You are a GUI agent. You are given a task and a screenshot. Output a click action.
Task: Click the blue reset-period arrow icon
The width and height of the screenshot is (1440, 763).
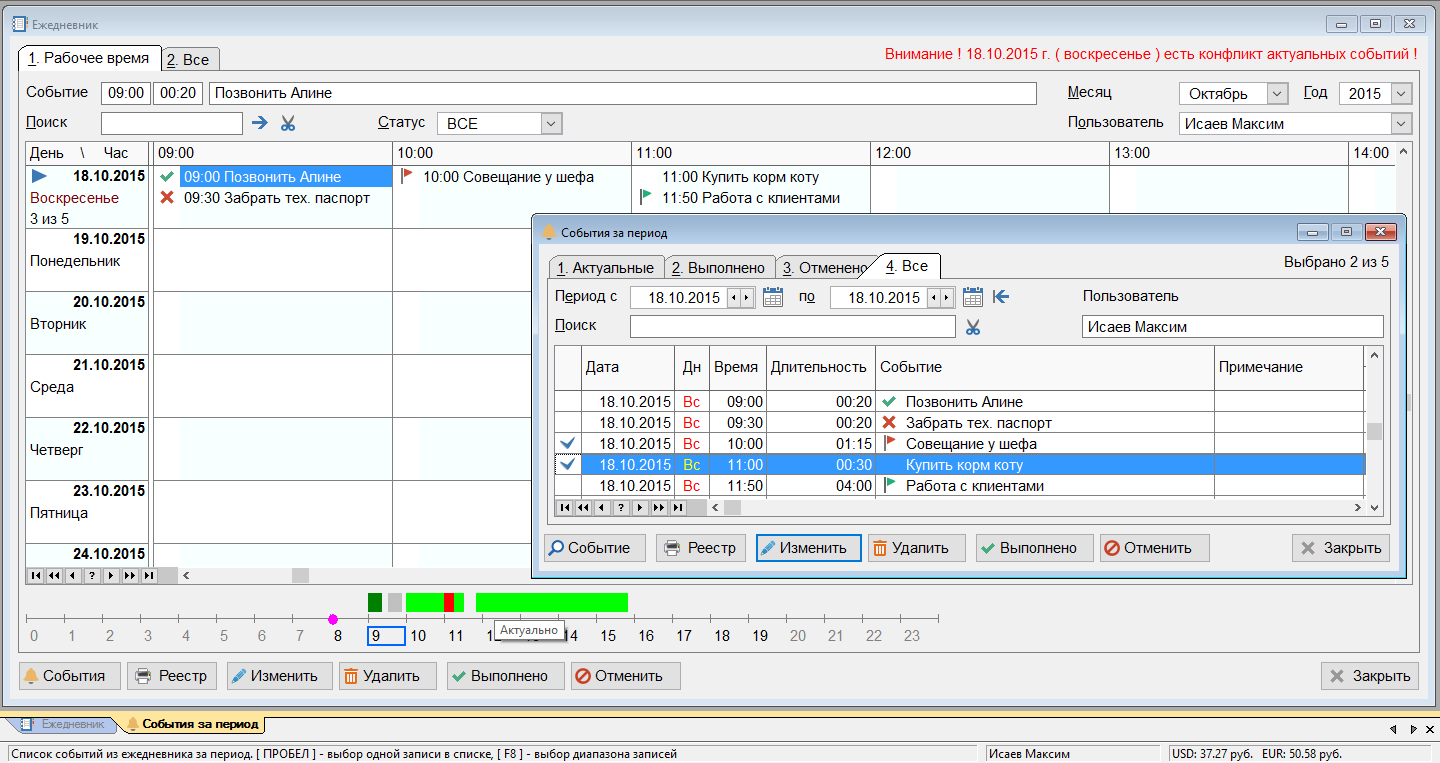(x=1001, y=297)
